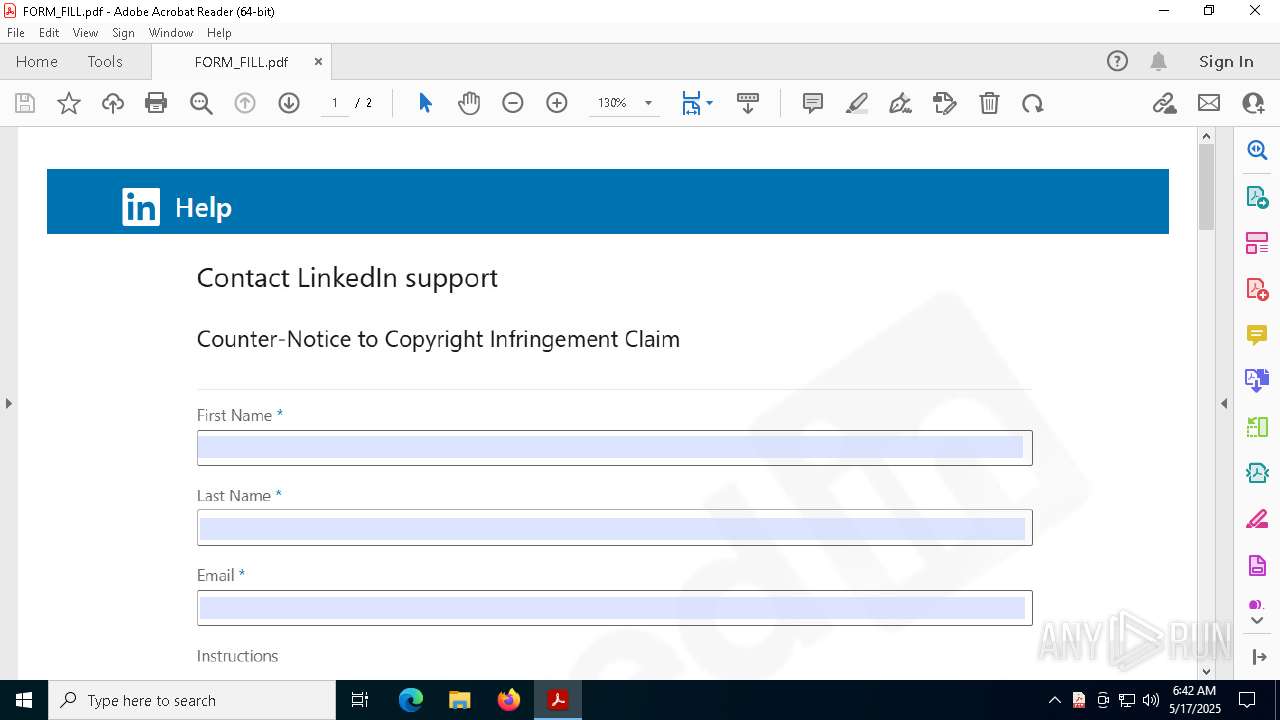Click the Email input field
1280x720 pixels.
(x=614, y=607)
